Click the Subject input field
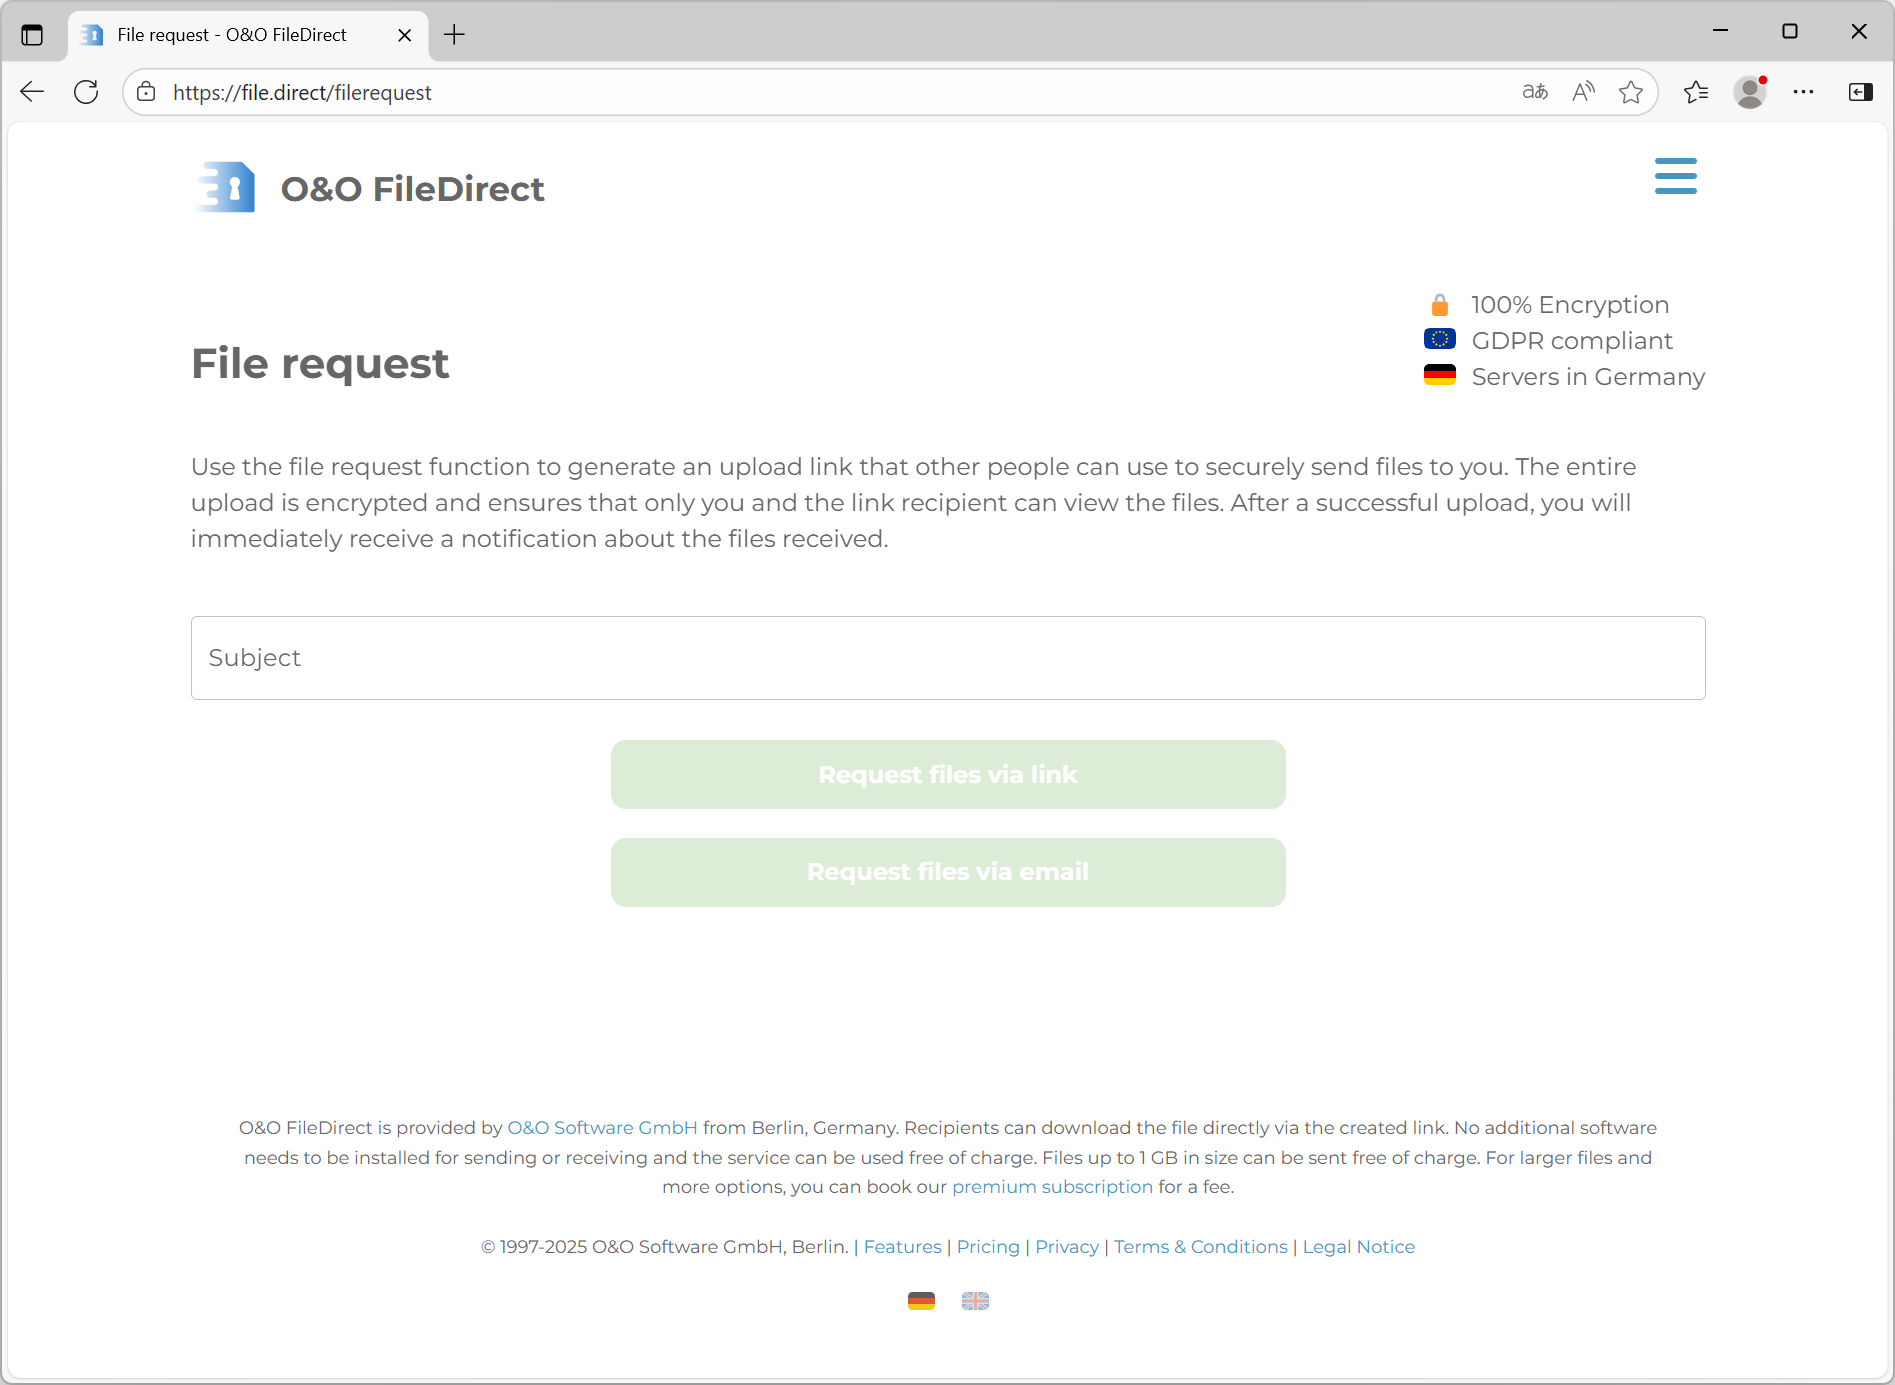Viewport: 1895px width, 1385px height. coord(947,658)
